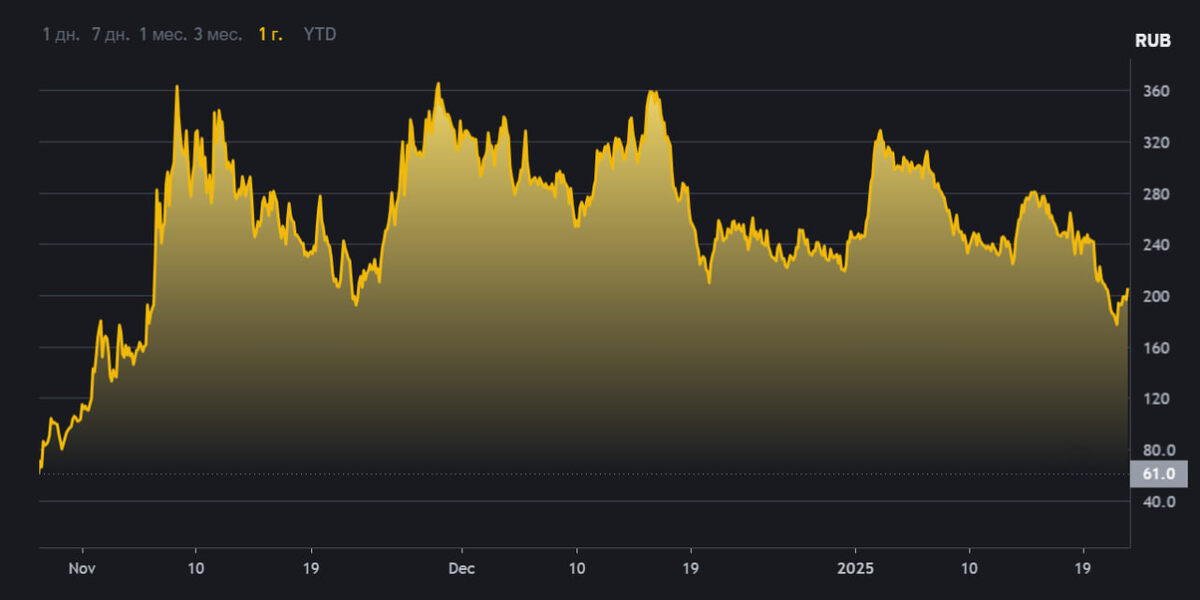Select the YTD time range
Image resolution: width=1200 pixels, height=600 pixels.
coord(320,34)
